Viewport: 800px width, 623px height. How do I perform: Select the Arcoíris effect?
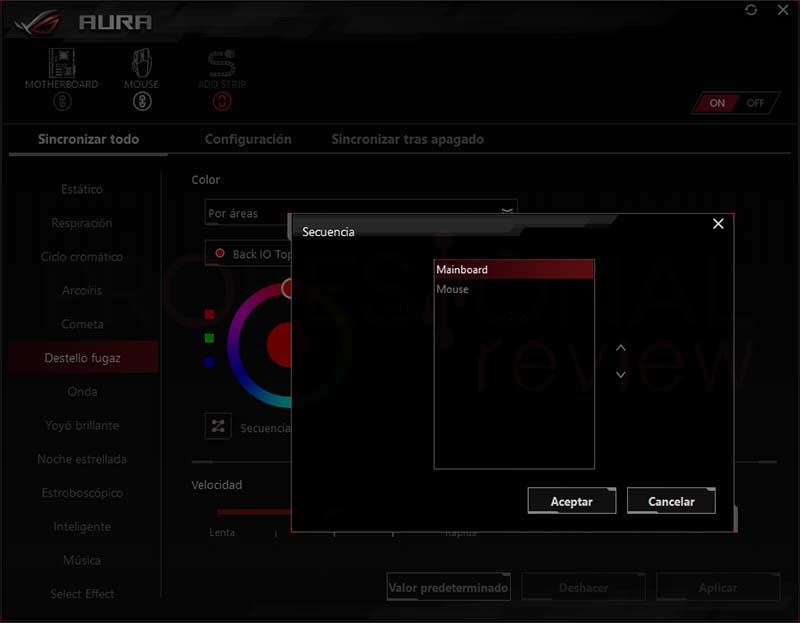pos(82,290)
